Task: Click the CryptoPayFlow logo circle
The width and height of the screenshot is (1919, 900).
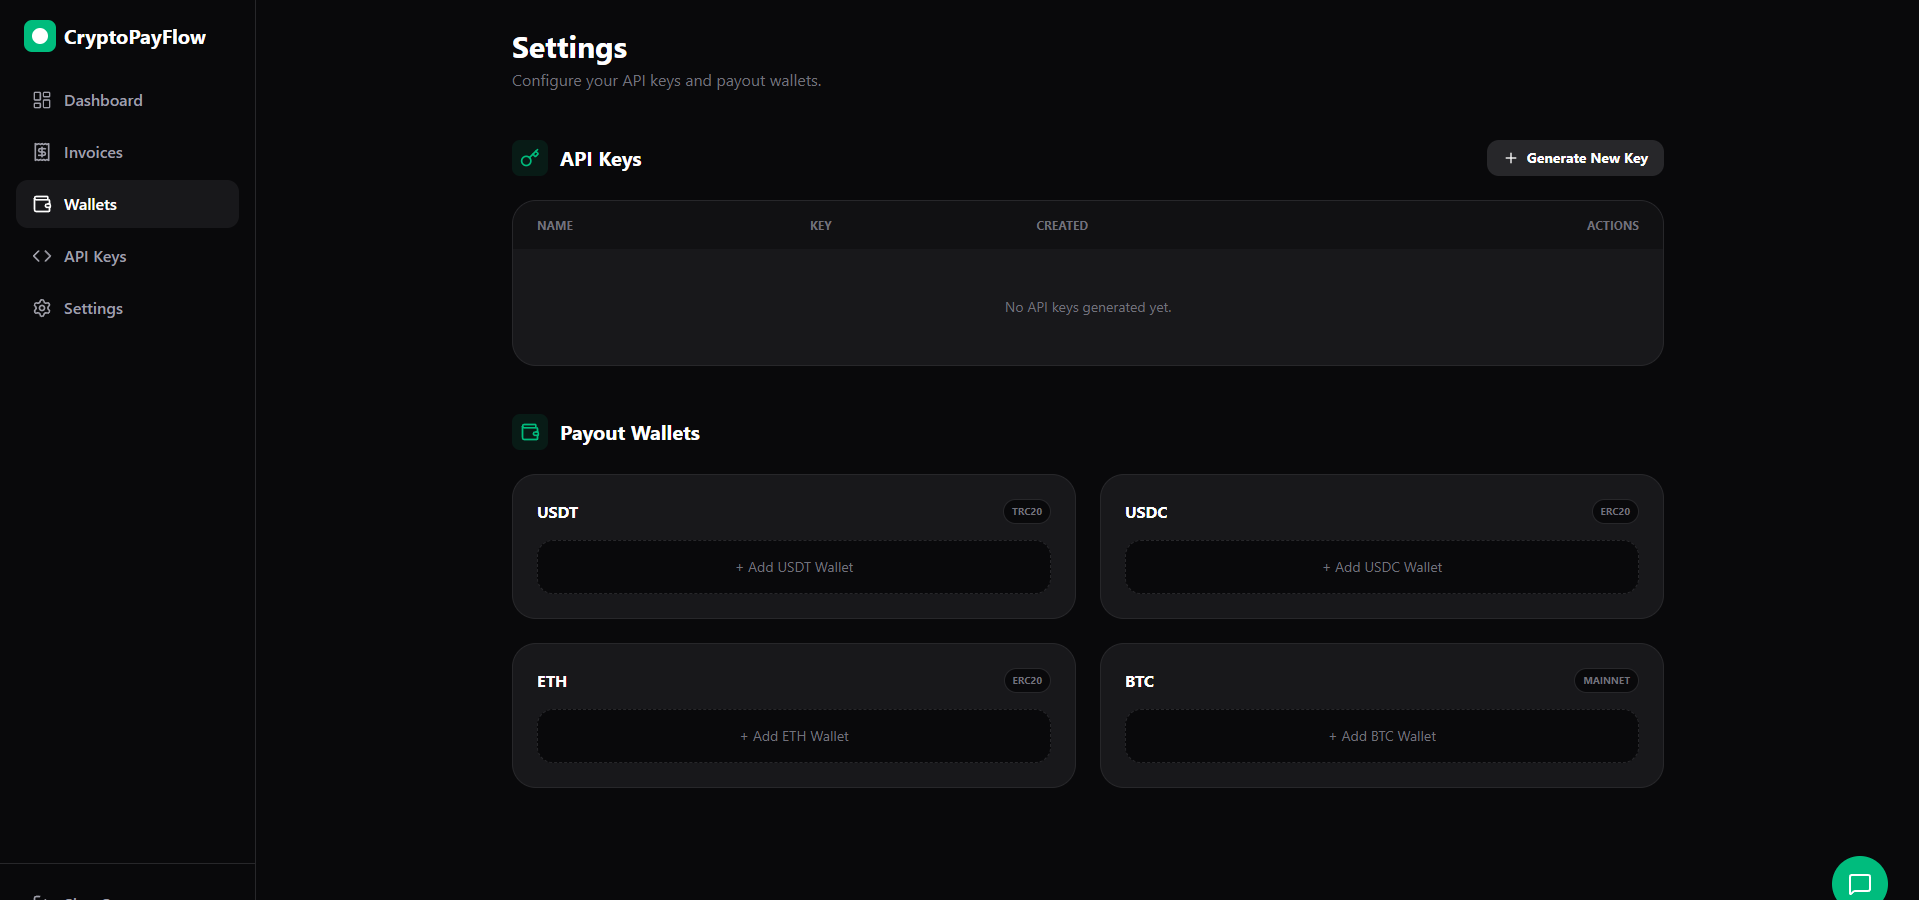Action: point(39,36)
